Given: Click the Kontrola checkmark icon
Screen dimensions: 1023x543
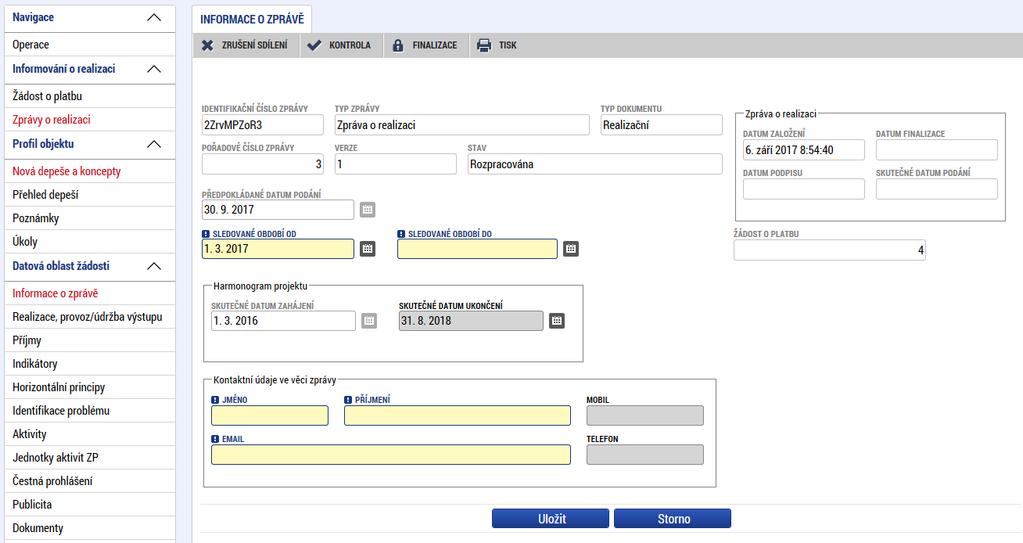Looking at the screenshot, I should click(x=314, y=45).
